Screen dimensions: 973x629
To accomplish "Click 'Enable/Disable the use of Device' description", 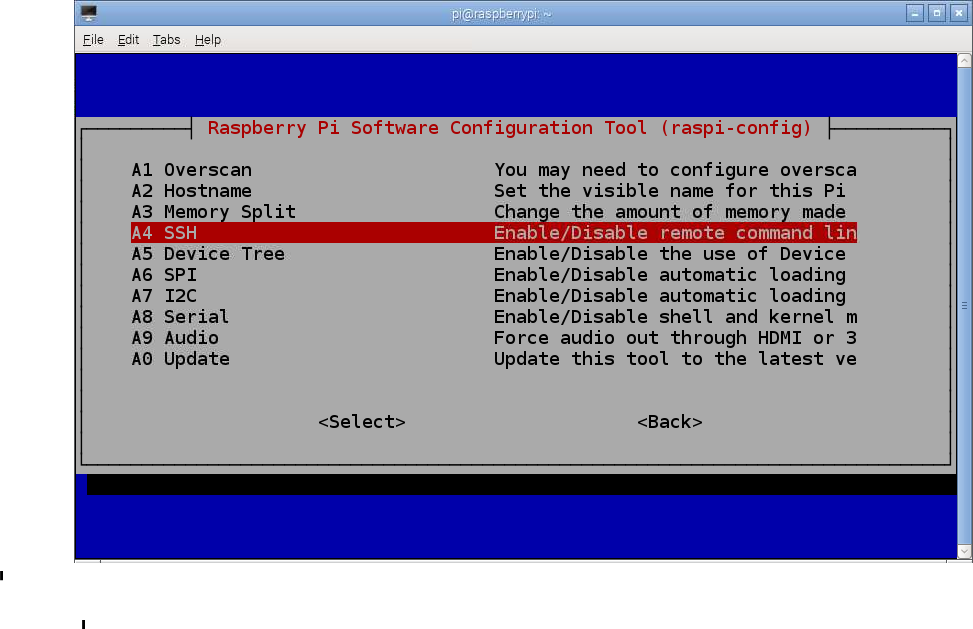I will (x=670, y=254).
